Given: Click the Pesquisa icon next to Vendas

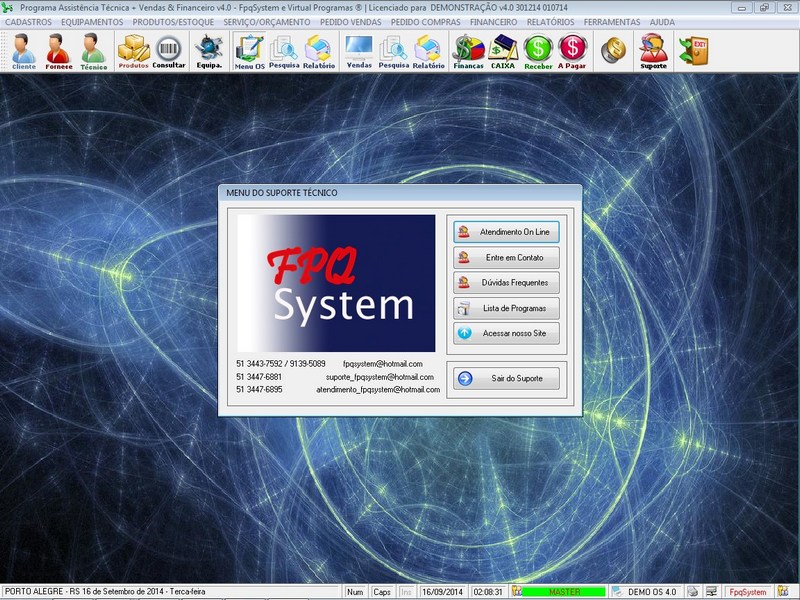Looking at the screenshot, I should point(393,51).
